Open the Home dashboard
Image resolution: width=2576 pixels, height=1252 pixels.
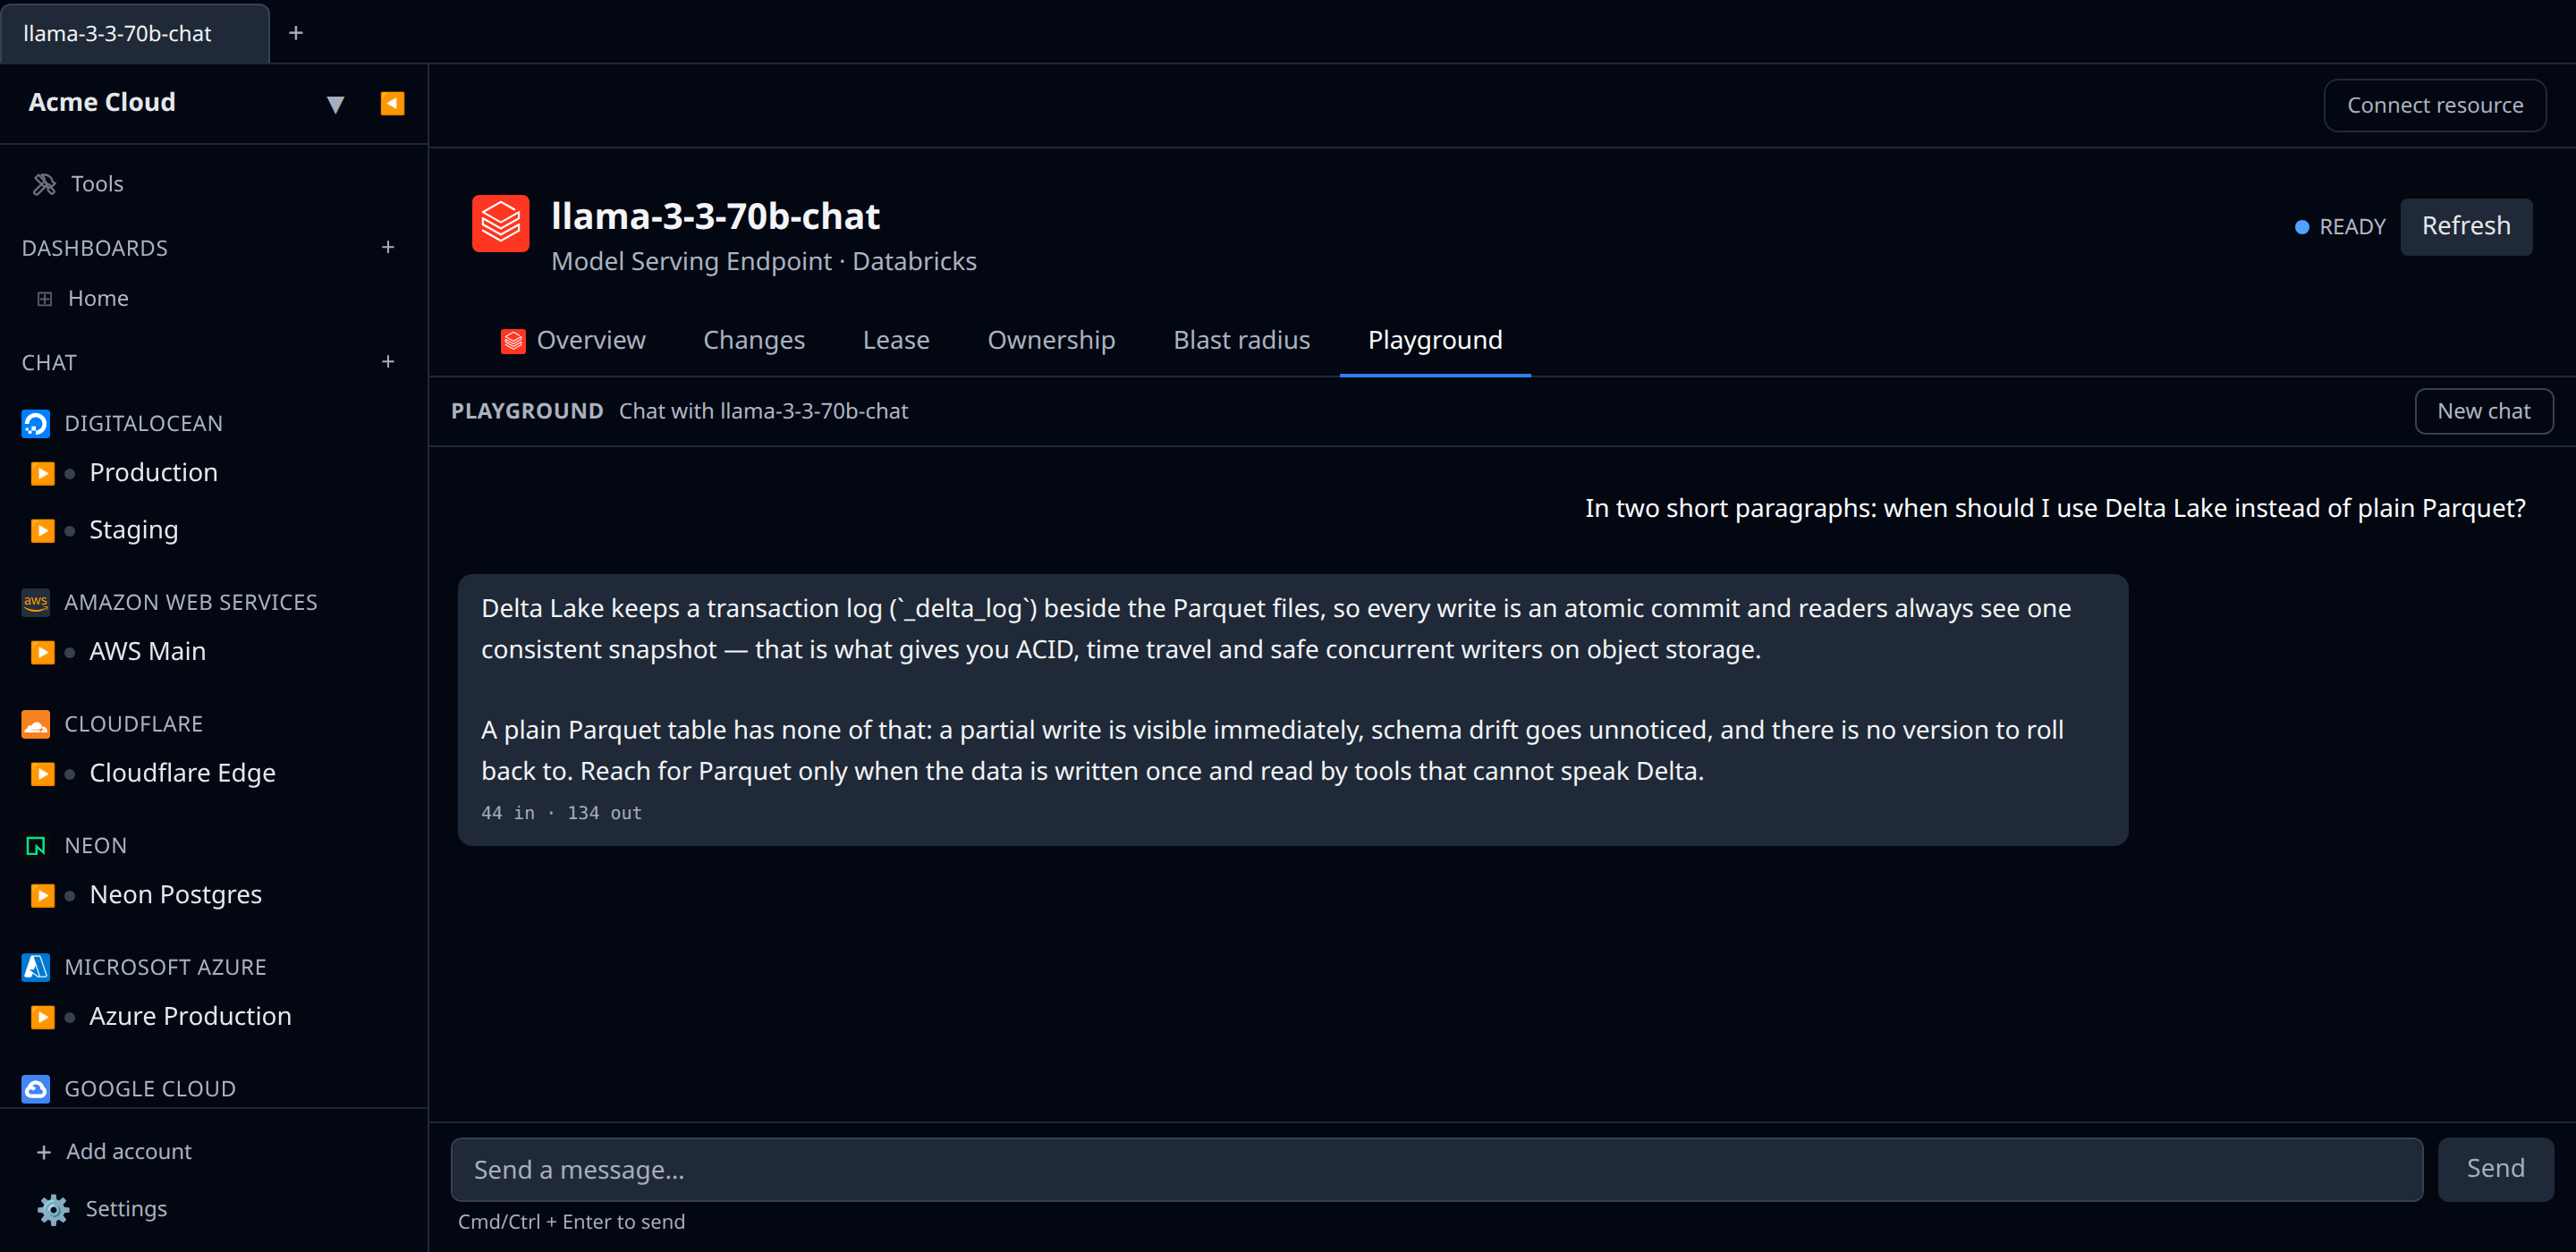(x=98, y=299)
